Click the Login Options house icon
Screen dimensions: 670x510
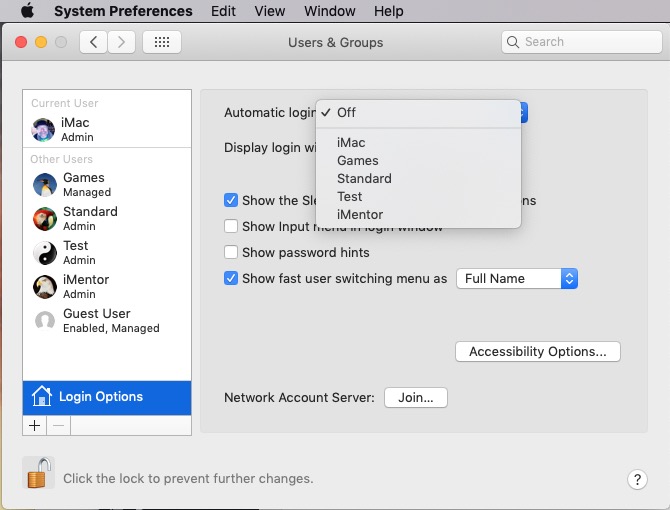41,396
